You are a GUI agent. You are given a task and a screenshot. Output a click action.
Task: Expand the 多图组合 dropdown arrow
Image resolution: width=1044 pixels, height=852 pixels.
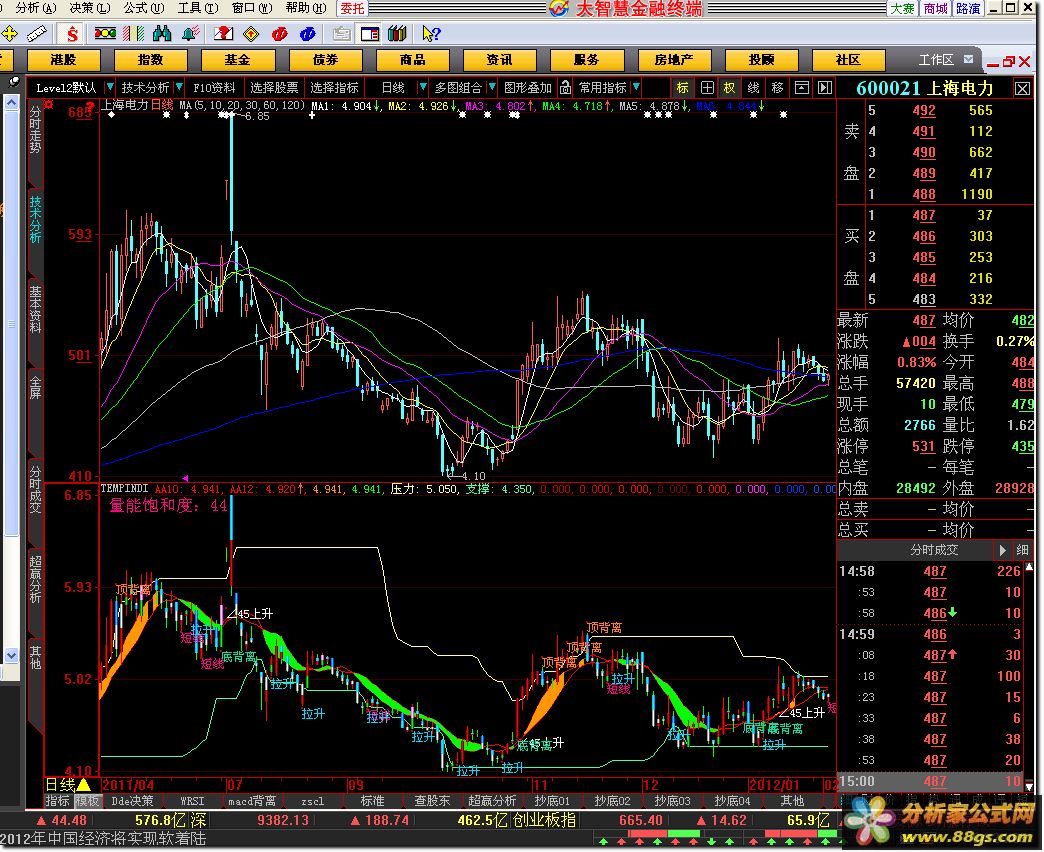pos(492,87)
